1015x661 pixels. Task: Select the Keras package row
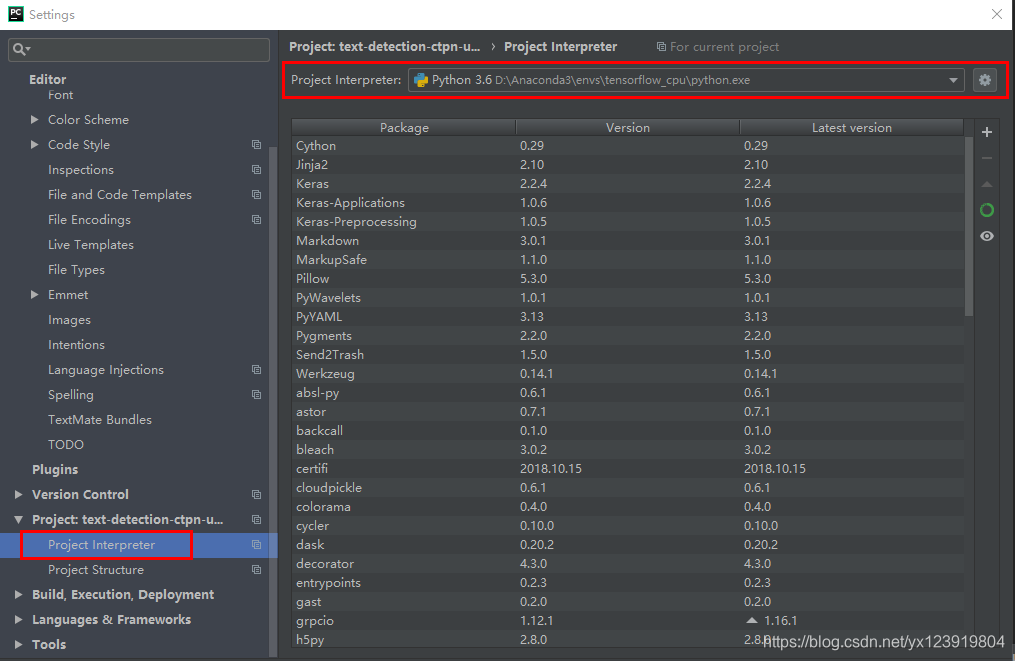point(628,184)
